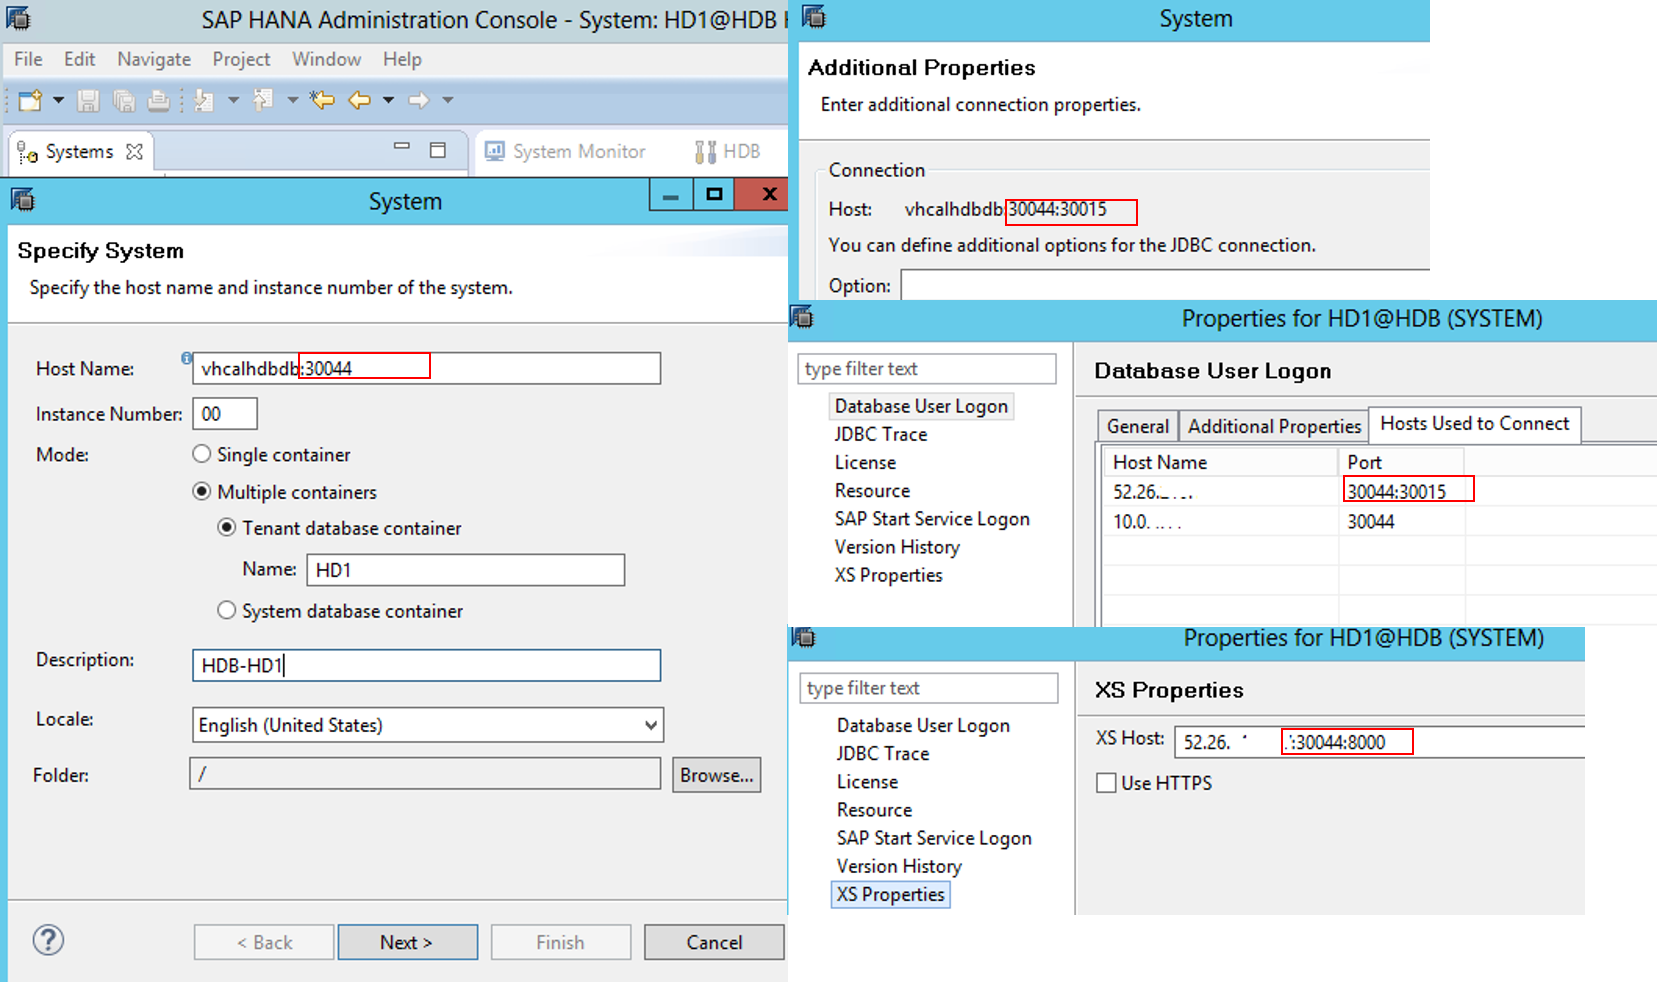
Task: Click the Back navigation arrow icon
Action: pyautogui.click(x=358, y=100)
